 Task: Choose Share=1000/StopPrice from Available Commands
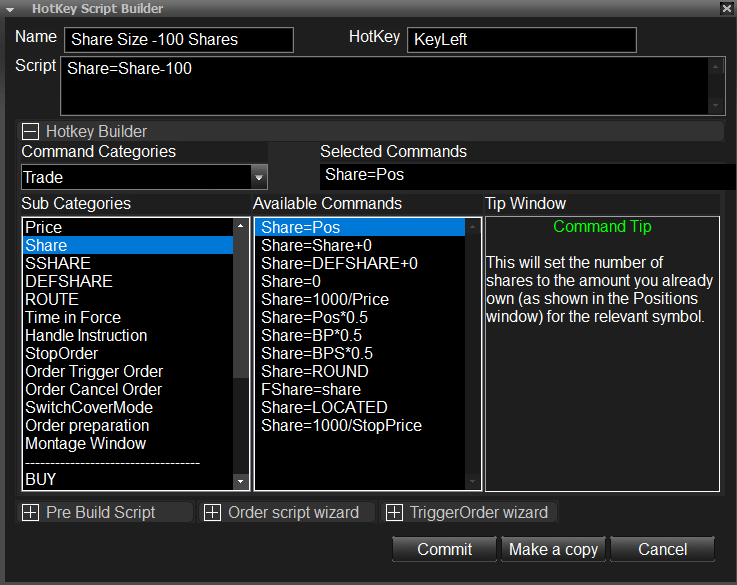point(341,425)
